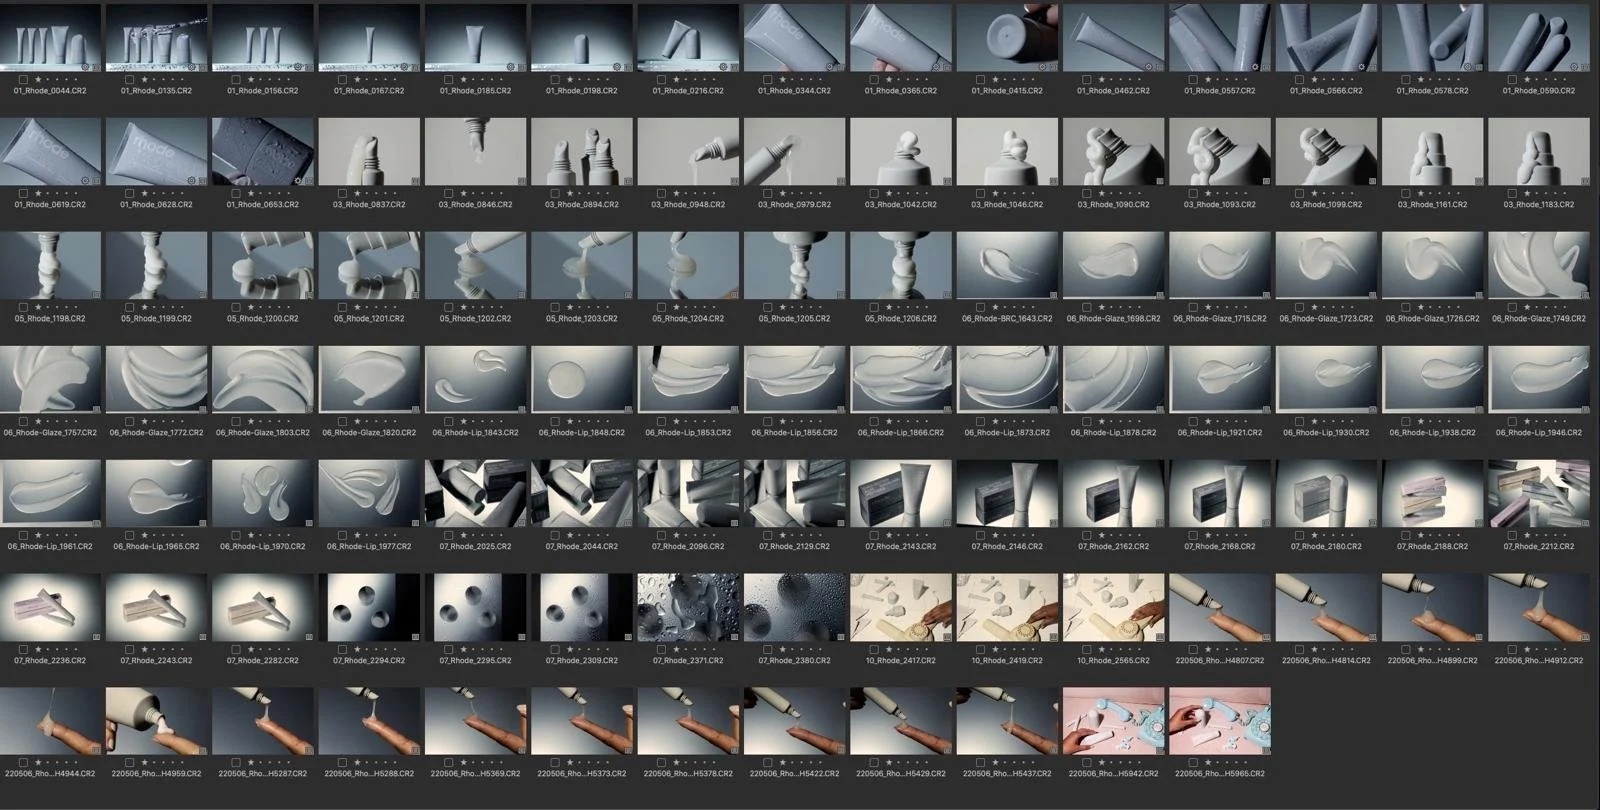Select the 01_Rhode_0415.CR2 thumbnail
This screenshot has width=1600, height=810.
pos(1007,38)
